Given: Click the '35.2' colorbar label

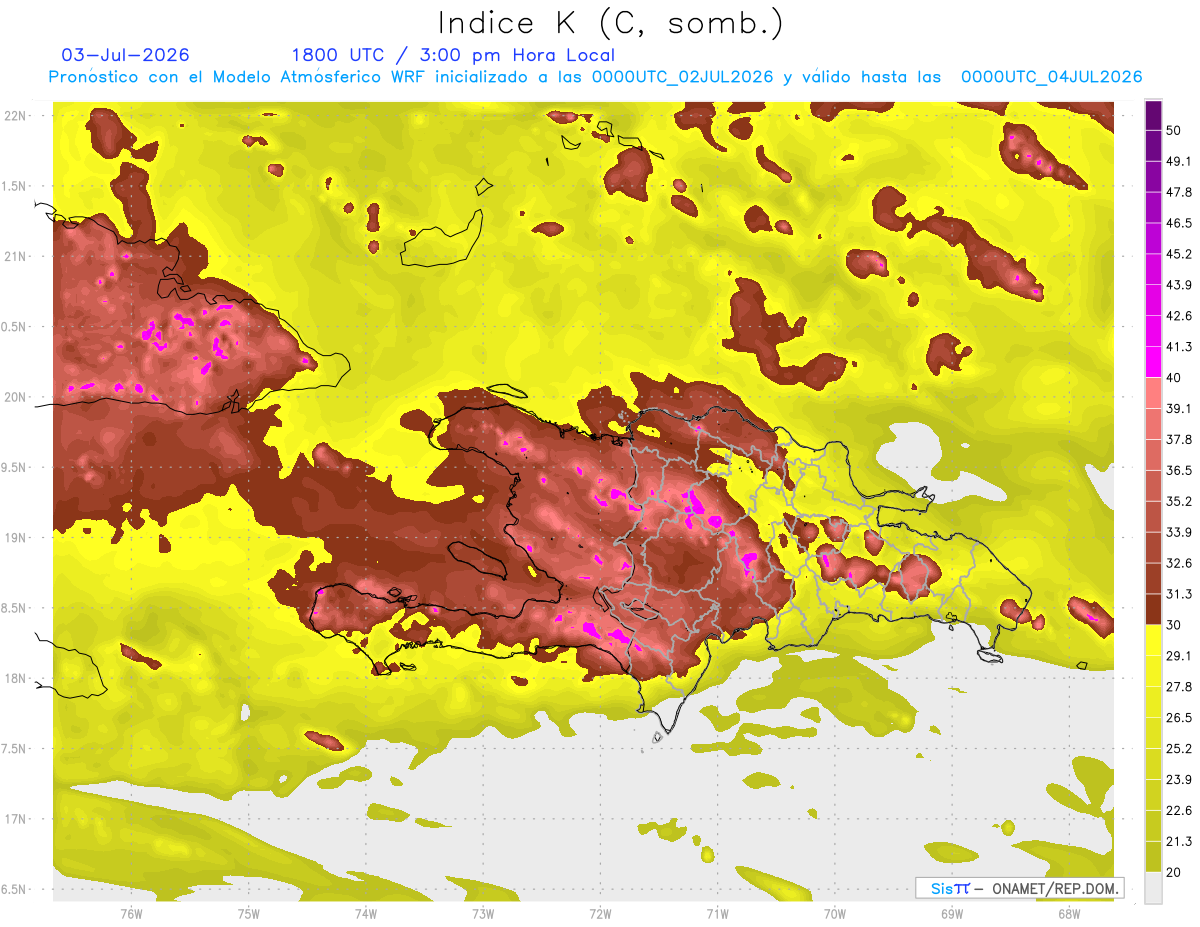Looking at the screenshot, I should click(x=1179, y=501).
